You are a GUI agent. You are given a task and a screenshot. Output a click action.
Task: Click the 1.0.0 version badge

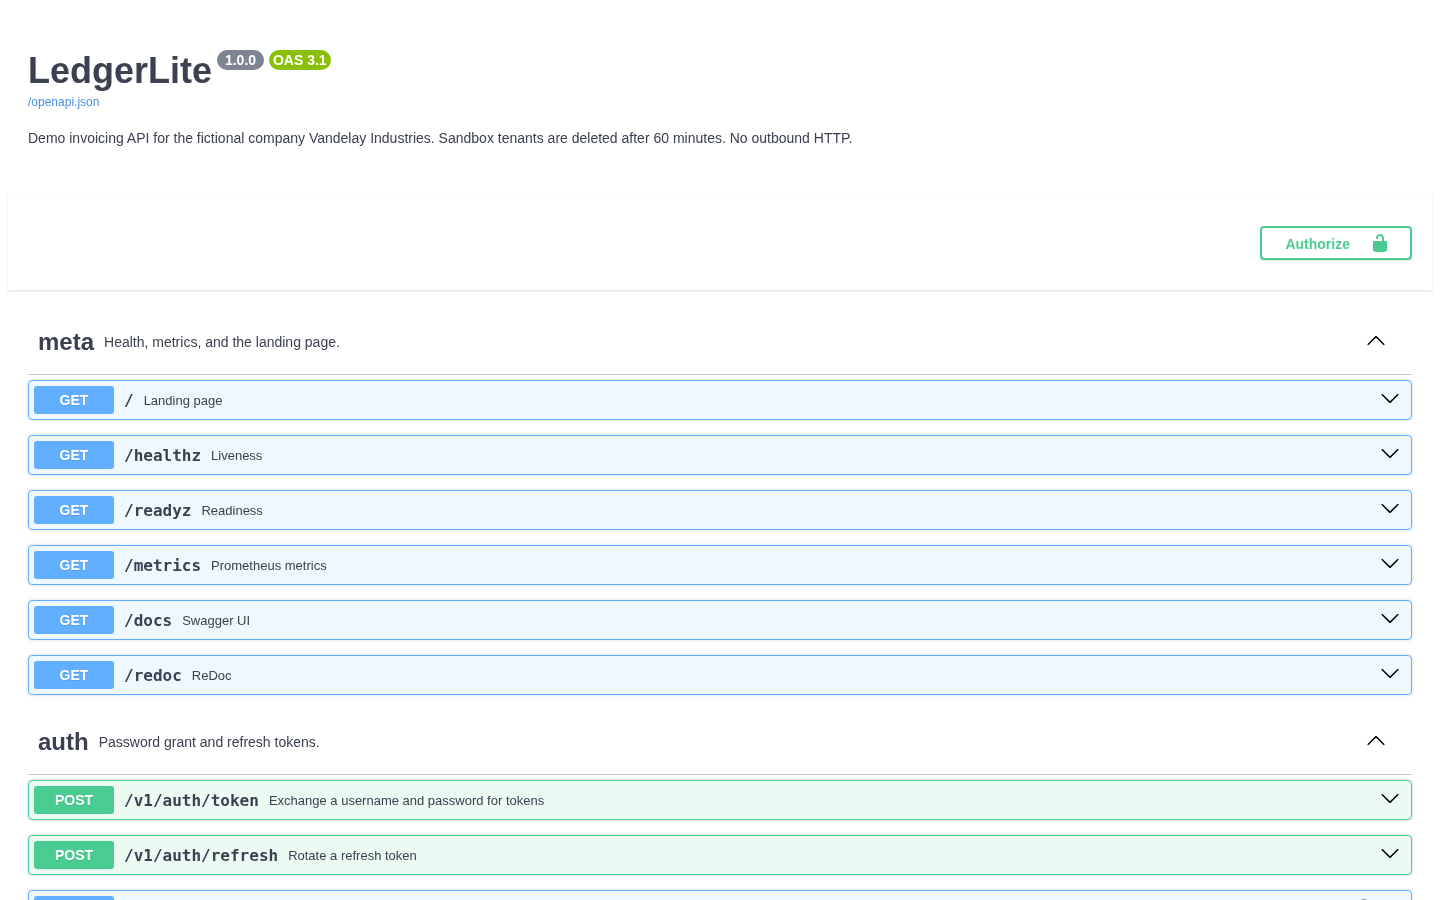240,60
